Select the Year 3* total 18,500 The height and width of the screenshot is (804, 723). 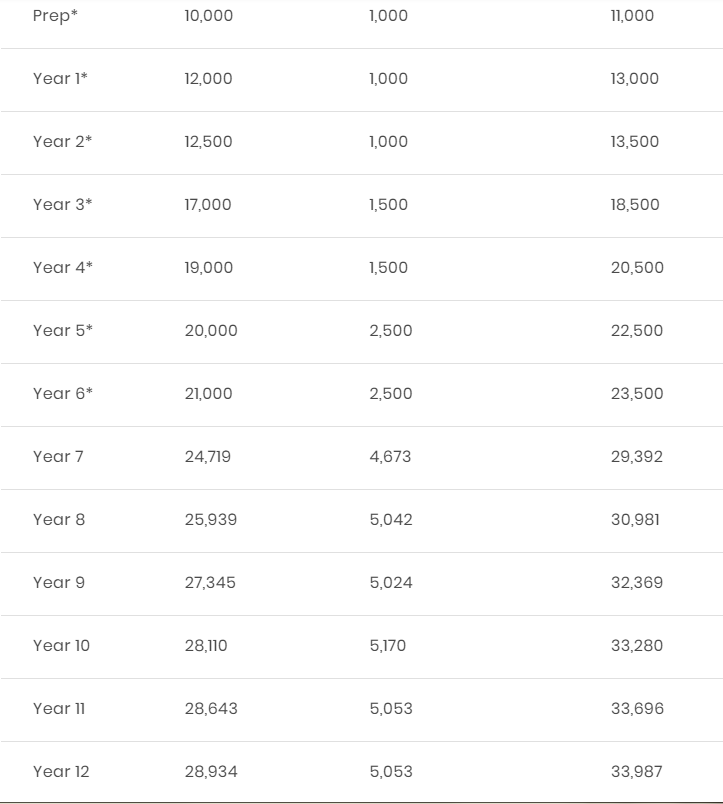(x=635, y=205)
